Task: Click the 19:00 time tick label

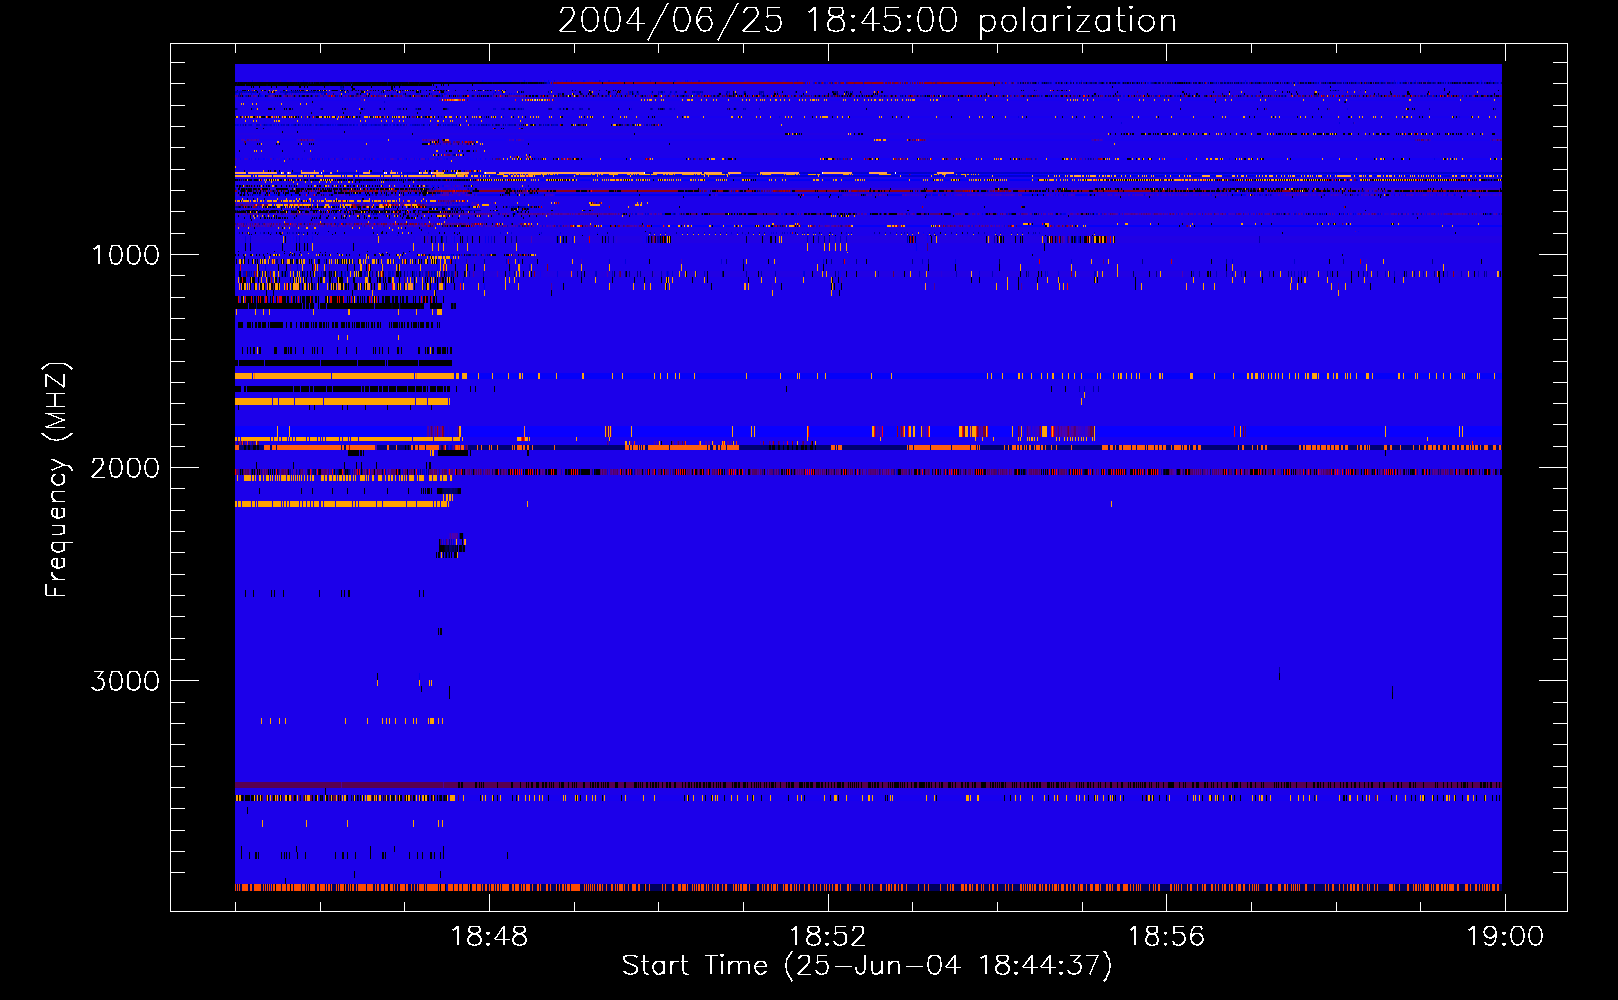Action: pos(1505,937)
